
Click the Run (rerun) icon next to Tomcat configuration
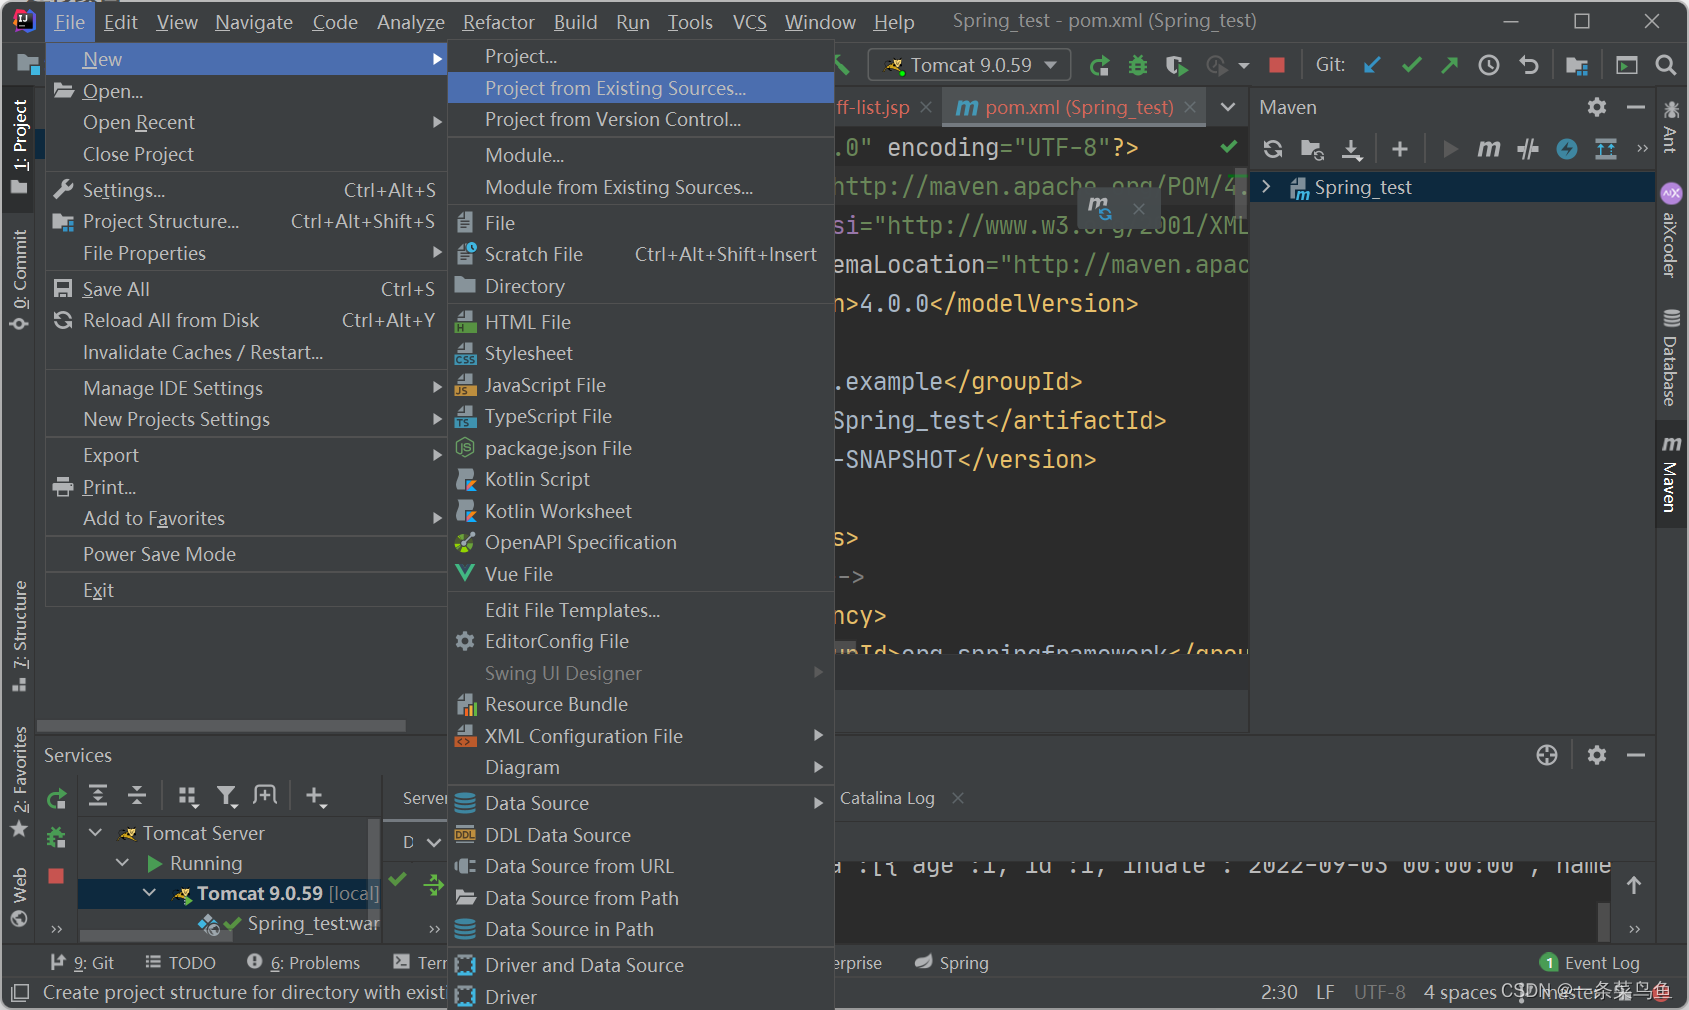(1099, 66)
